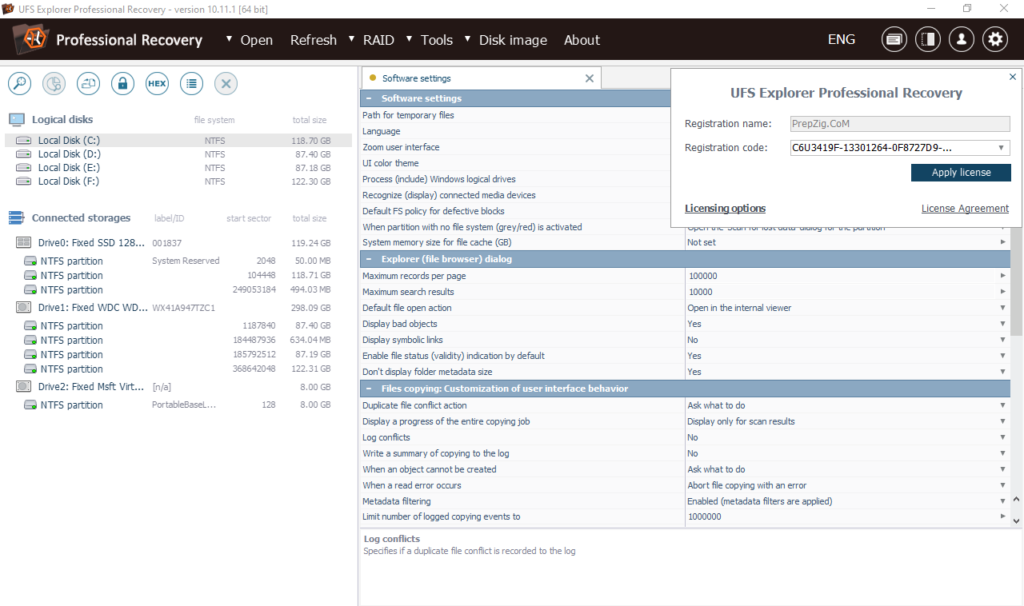Click the greyed partition search toolbar icon
This screenshot has height=606, width=1024.
54,84
